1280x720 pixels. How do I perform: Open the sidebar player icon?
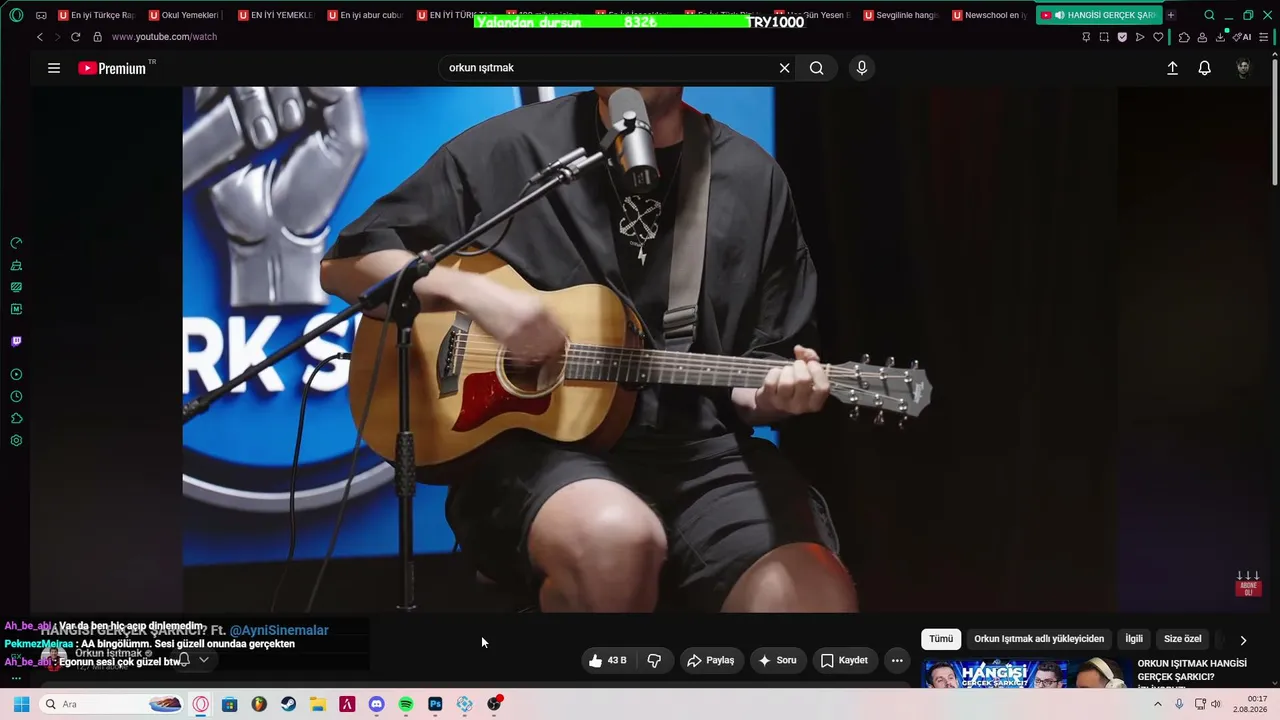[16, 374]
